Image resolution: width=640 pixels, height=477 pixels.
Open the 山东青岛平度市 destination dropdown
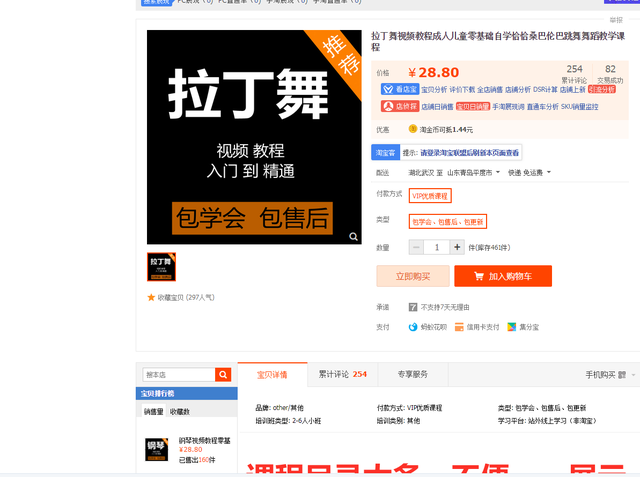coord(473,173)
